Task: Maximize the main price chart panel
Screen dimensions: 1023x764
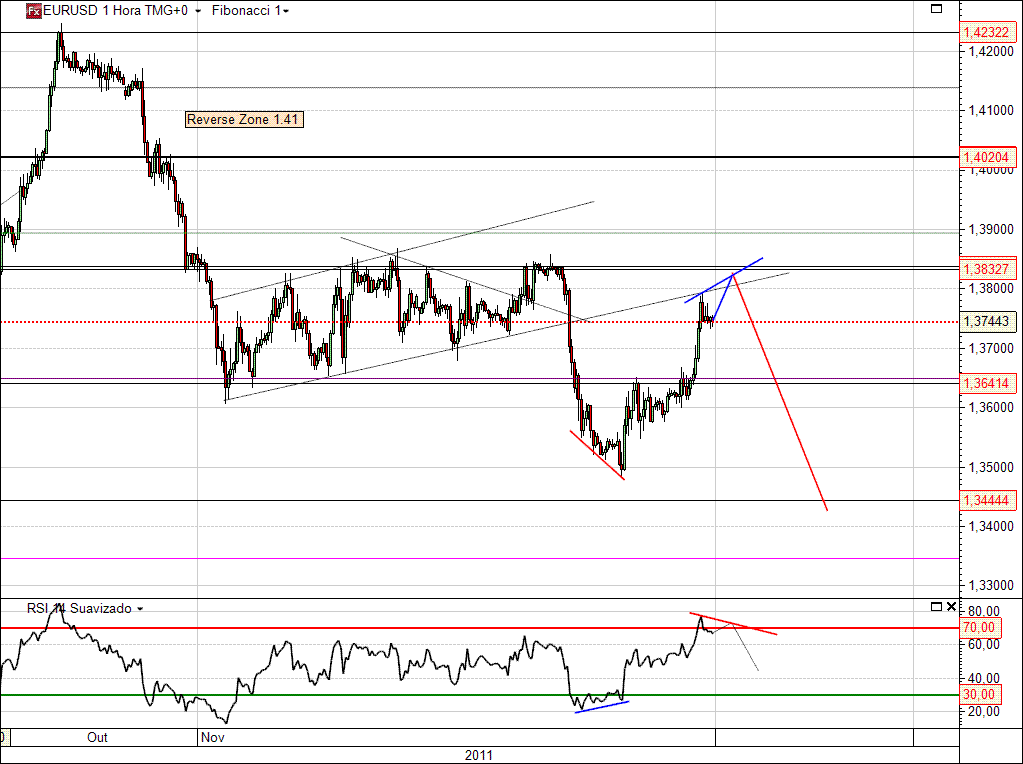Action: click(x=936, y=8)
